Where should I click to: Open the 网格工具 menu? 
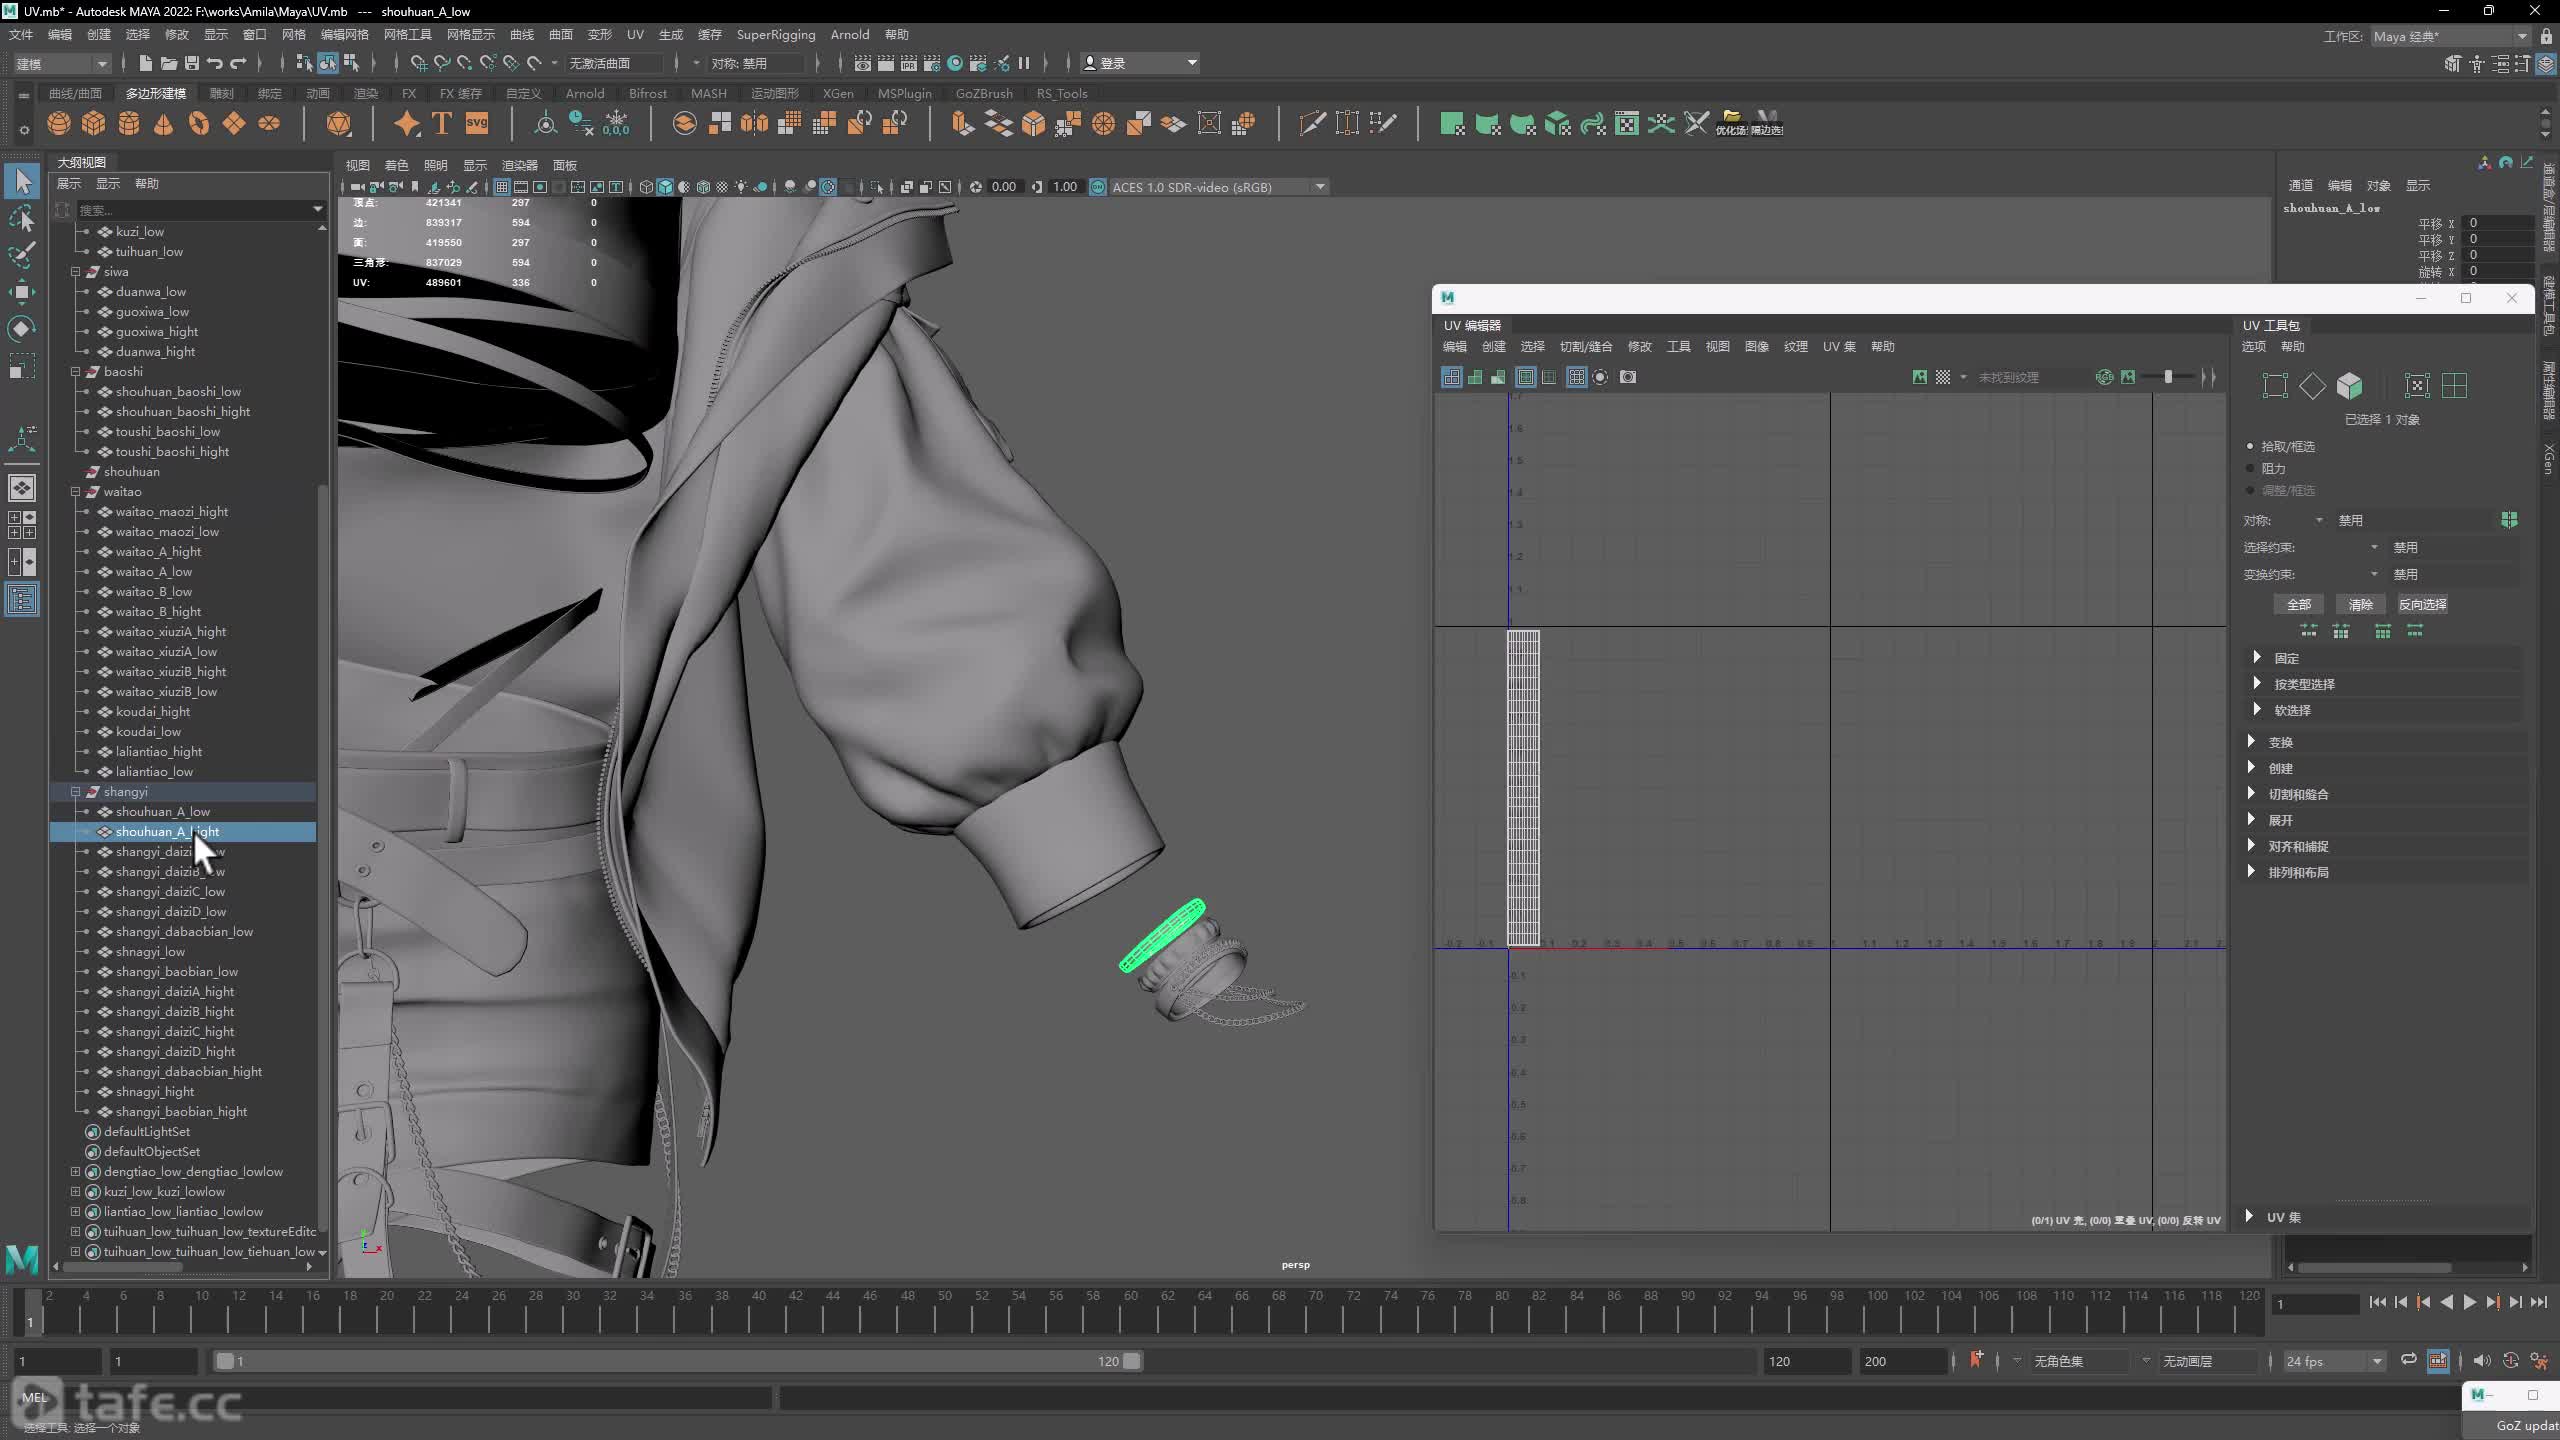point(408,34)
